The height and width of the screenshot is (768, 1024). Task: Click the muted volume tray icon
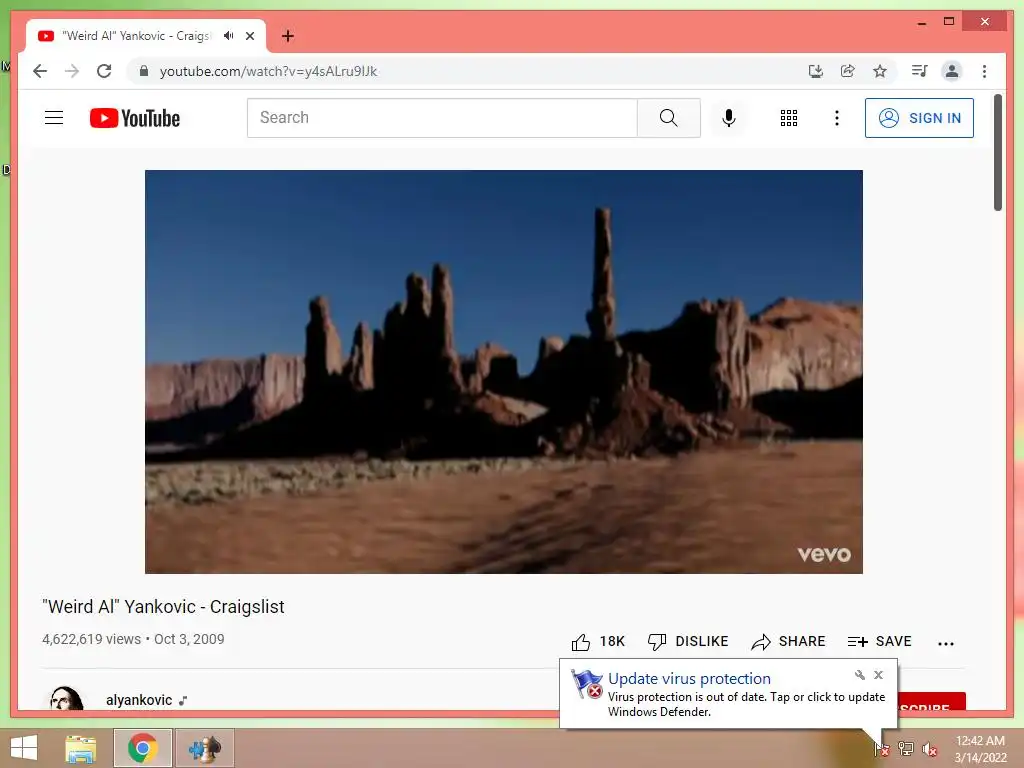point(929,748)
